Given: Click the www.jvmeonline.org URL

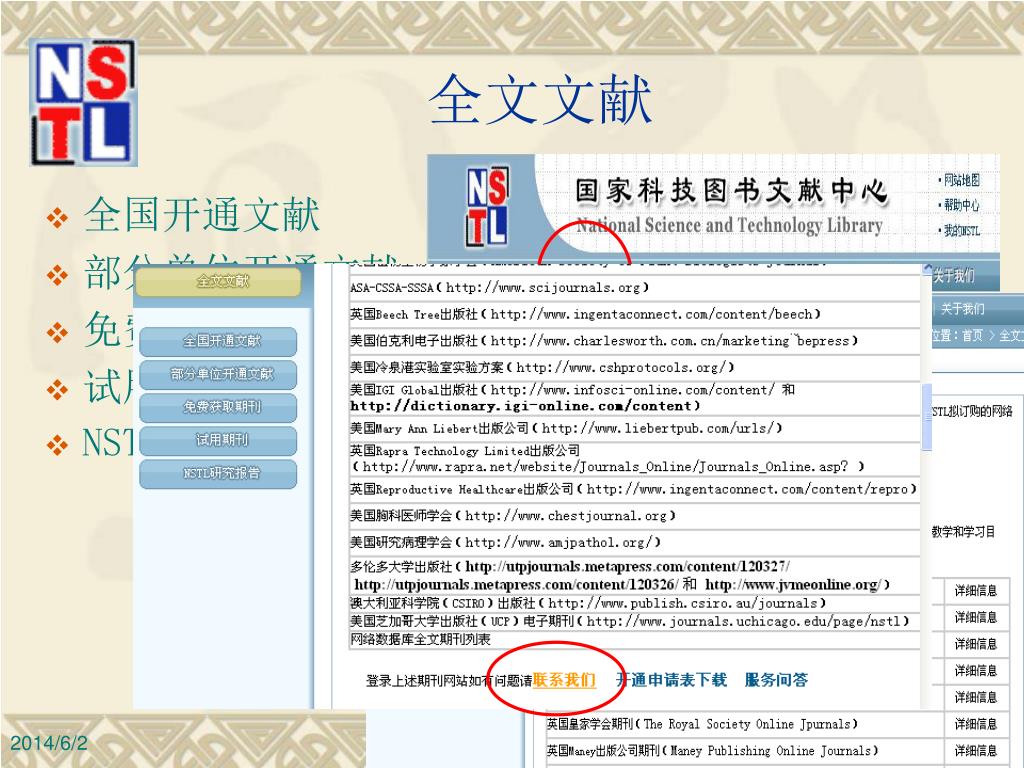Looking at the screenshot, I should pos(794,584).
